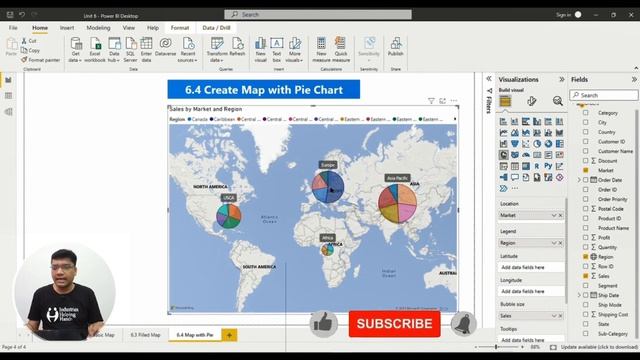Select the Stacked bar chart visual
Viewport: 640px width, 360px height.
(x=504, y=122)
